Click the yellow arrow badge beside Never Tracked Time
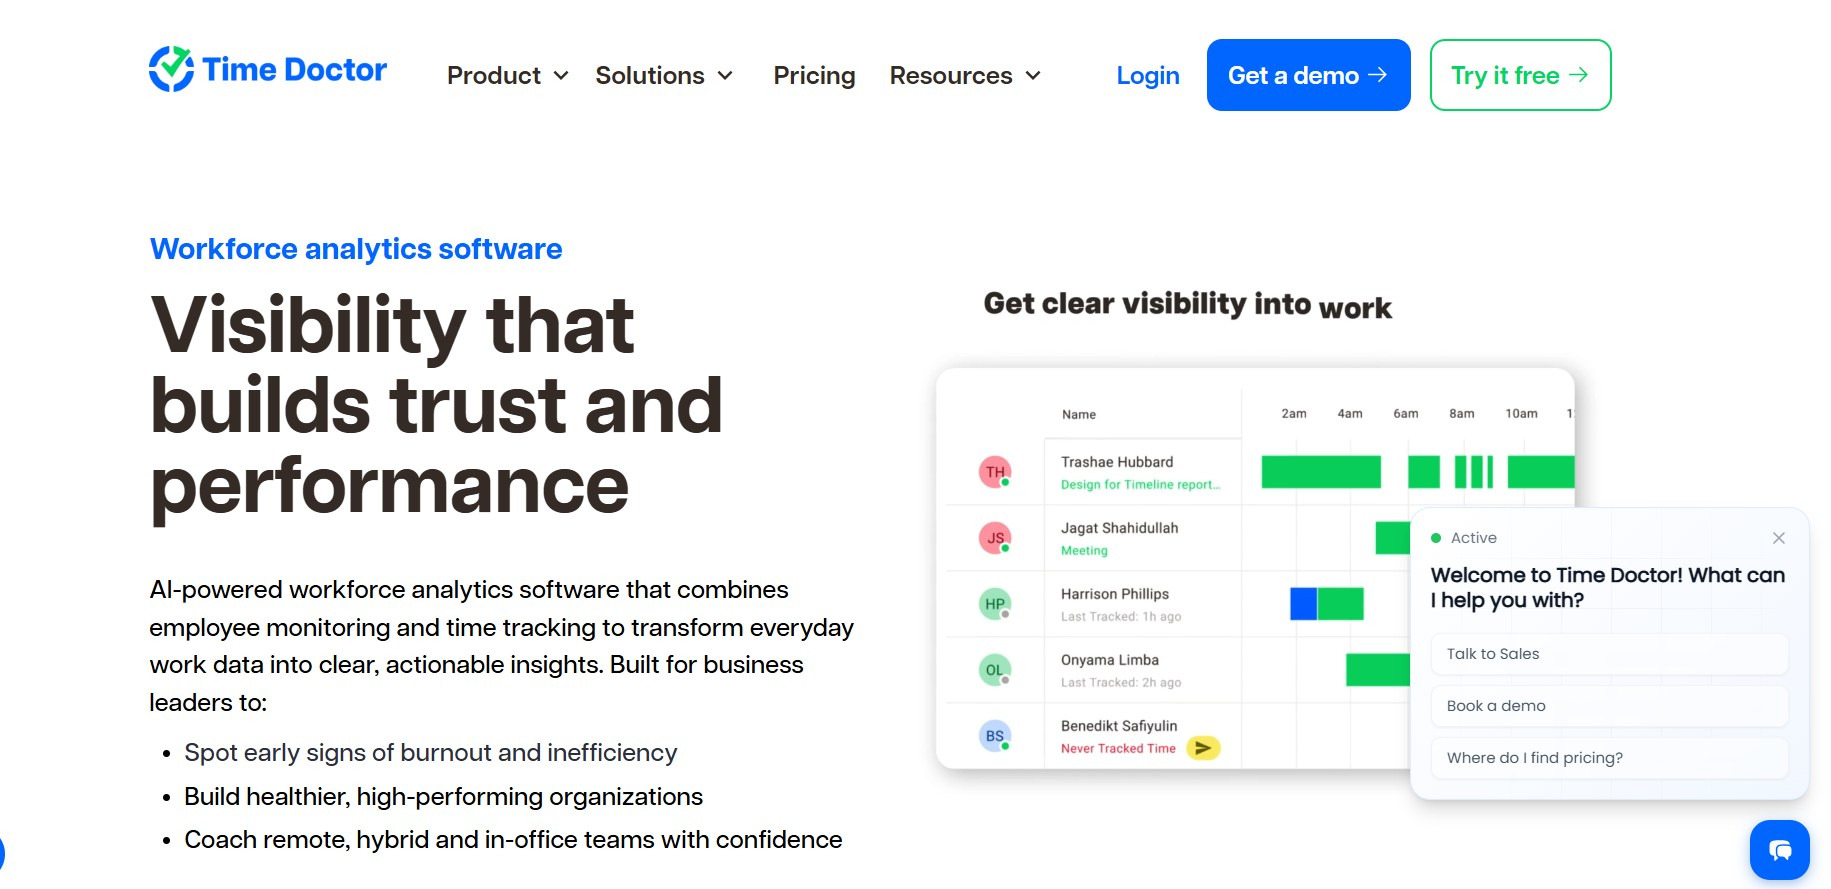 [x=1203, y=748]
